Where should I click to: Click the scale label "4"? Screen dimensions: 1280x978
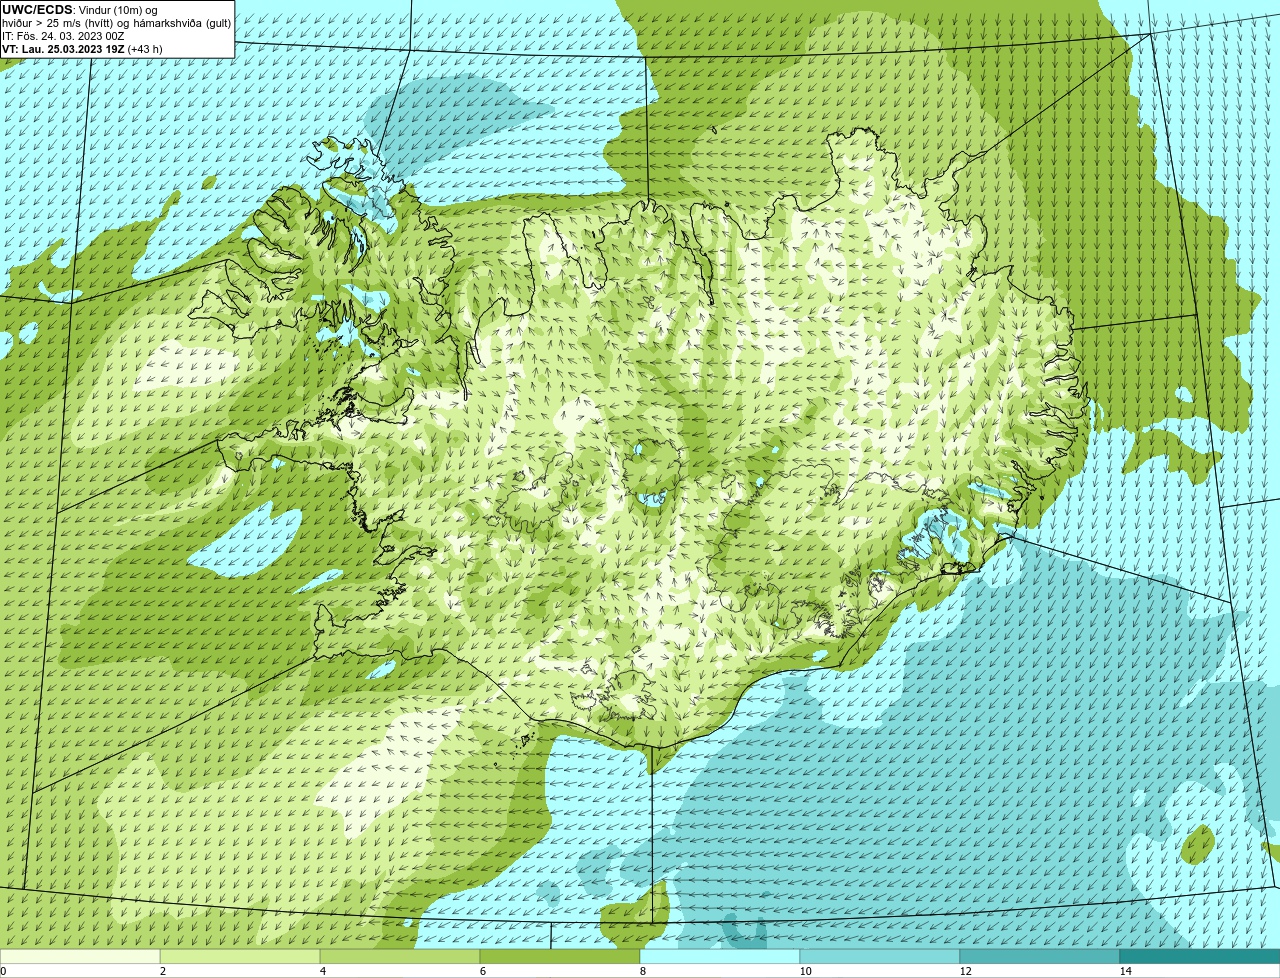[323, 971]
